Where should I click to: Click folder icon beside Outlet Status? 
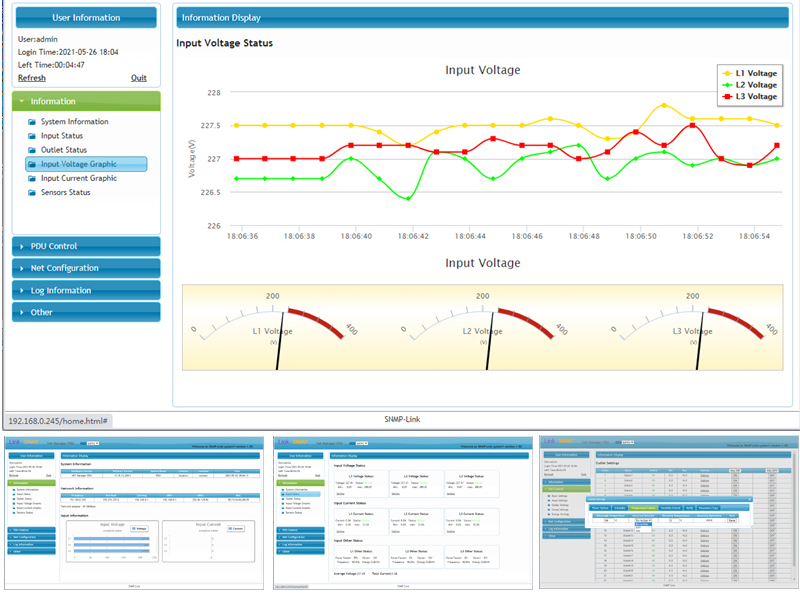point(32,150)
